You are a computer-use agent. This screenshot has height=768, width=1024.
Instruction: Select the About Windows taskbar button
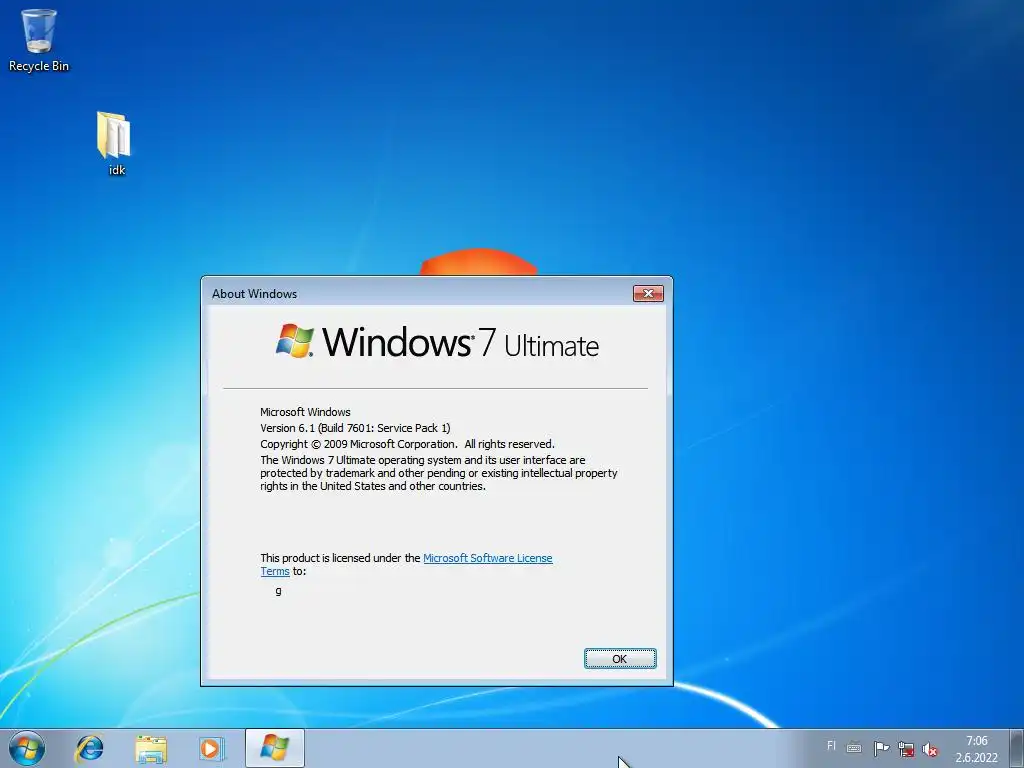[x=274, y=748]
